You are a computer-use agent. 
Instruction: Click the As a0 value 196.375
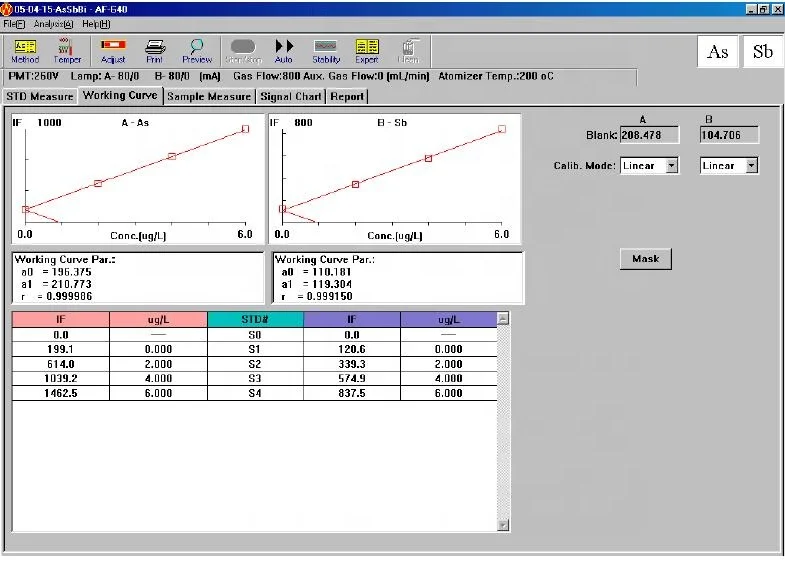click(71, 272)
